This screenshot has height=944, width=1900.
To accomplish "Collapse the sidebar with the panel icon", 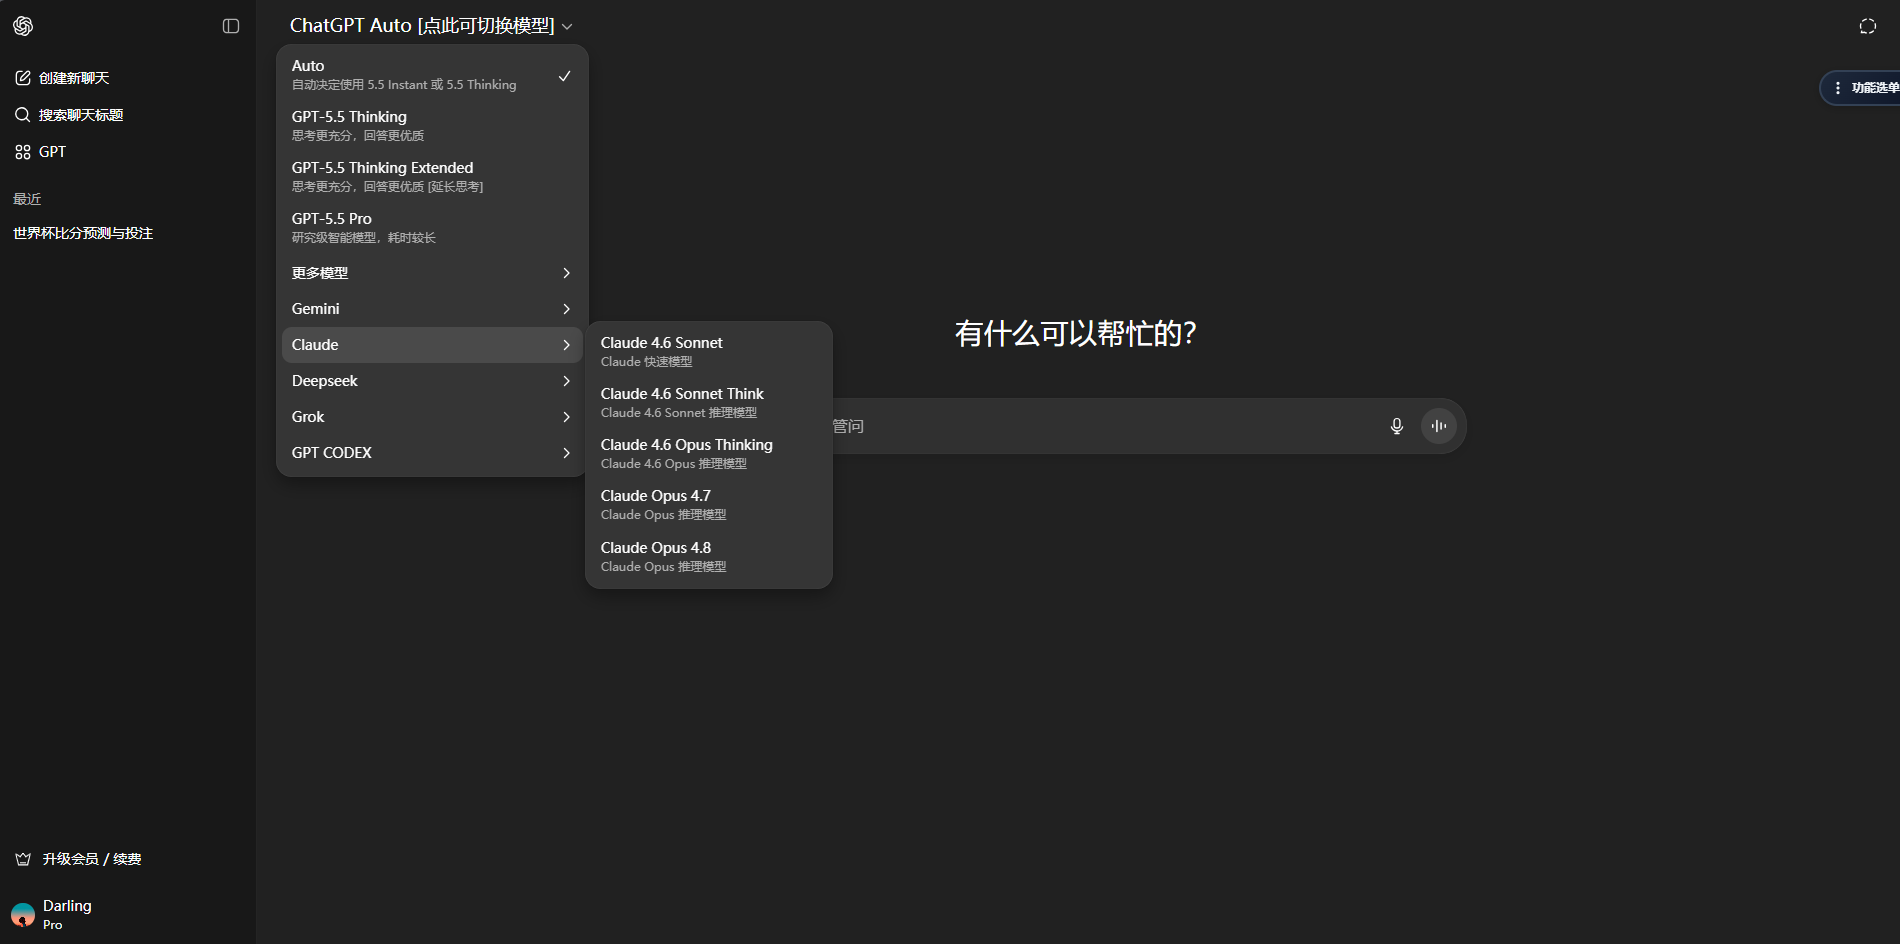I will pos(231,26).
